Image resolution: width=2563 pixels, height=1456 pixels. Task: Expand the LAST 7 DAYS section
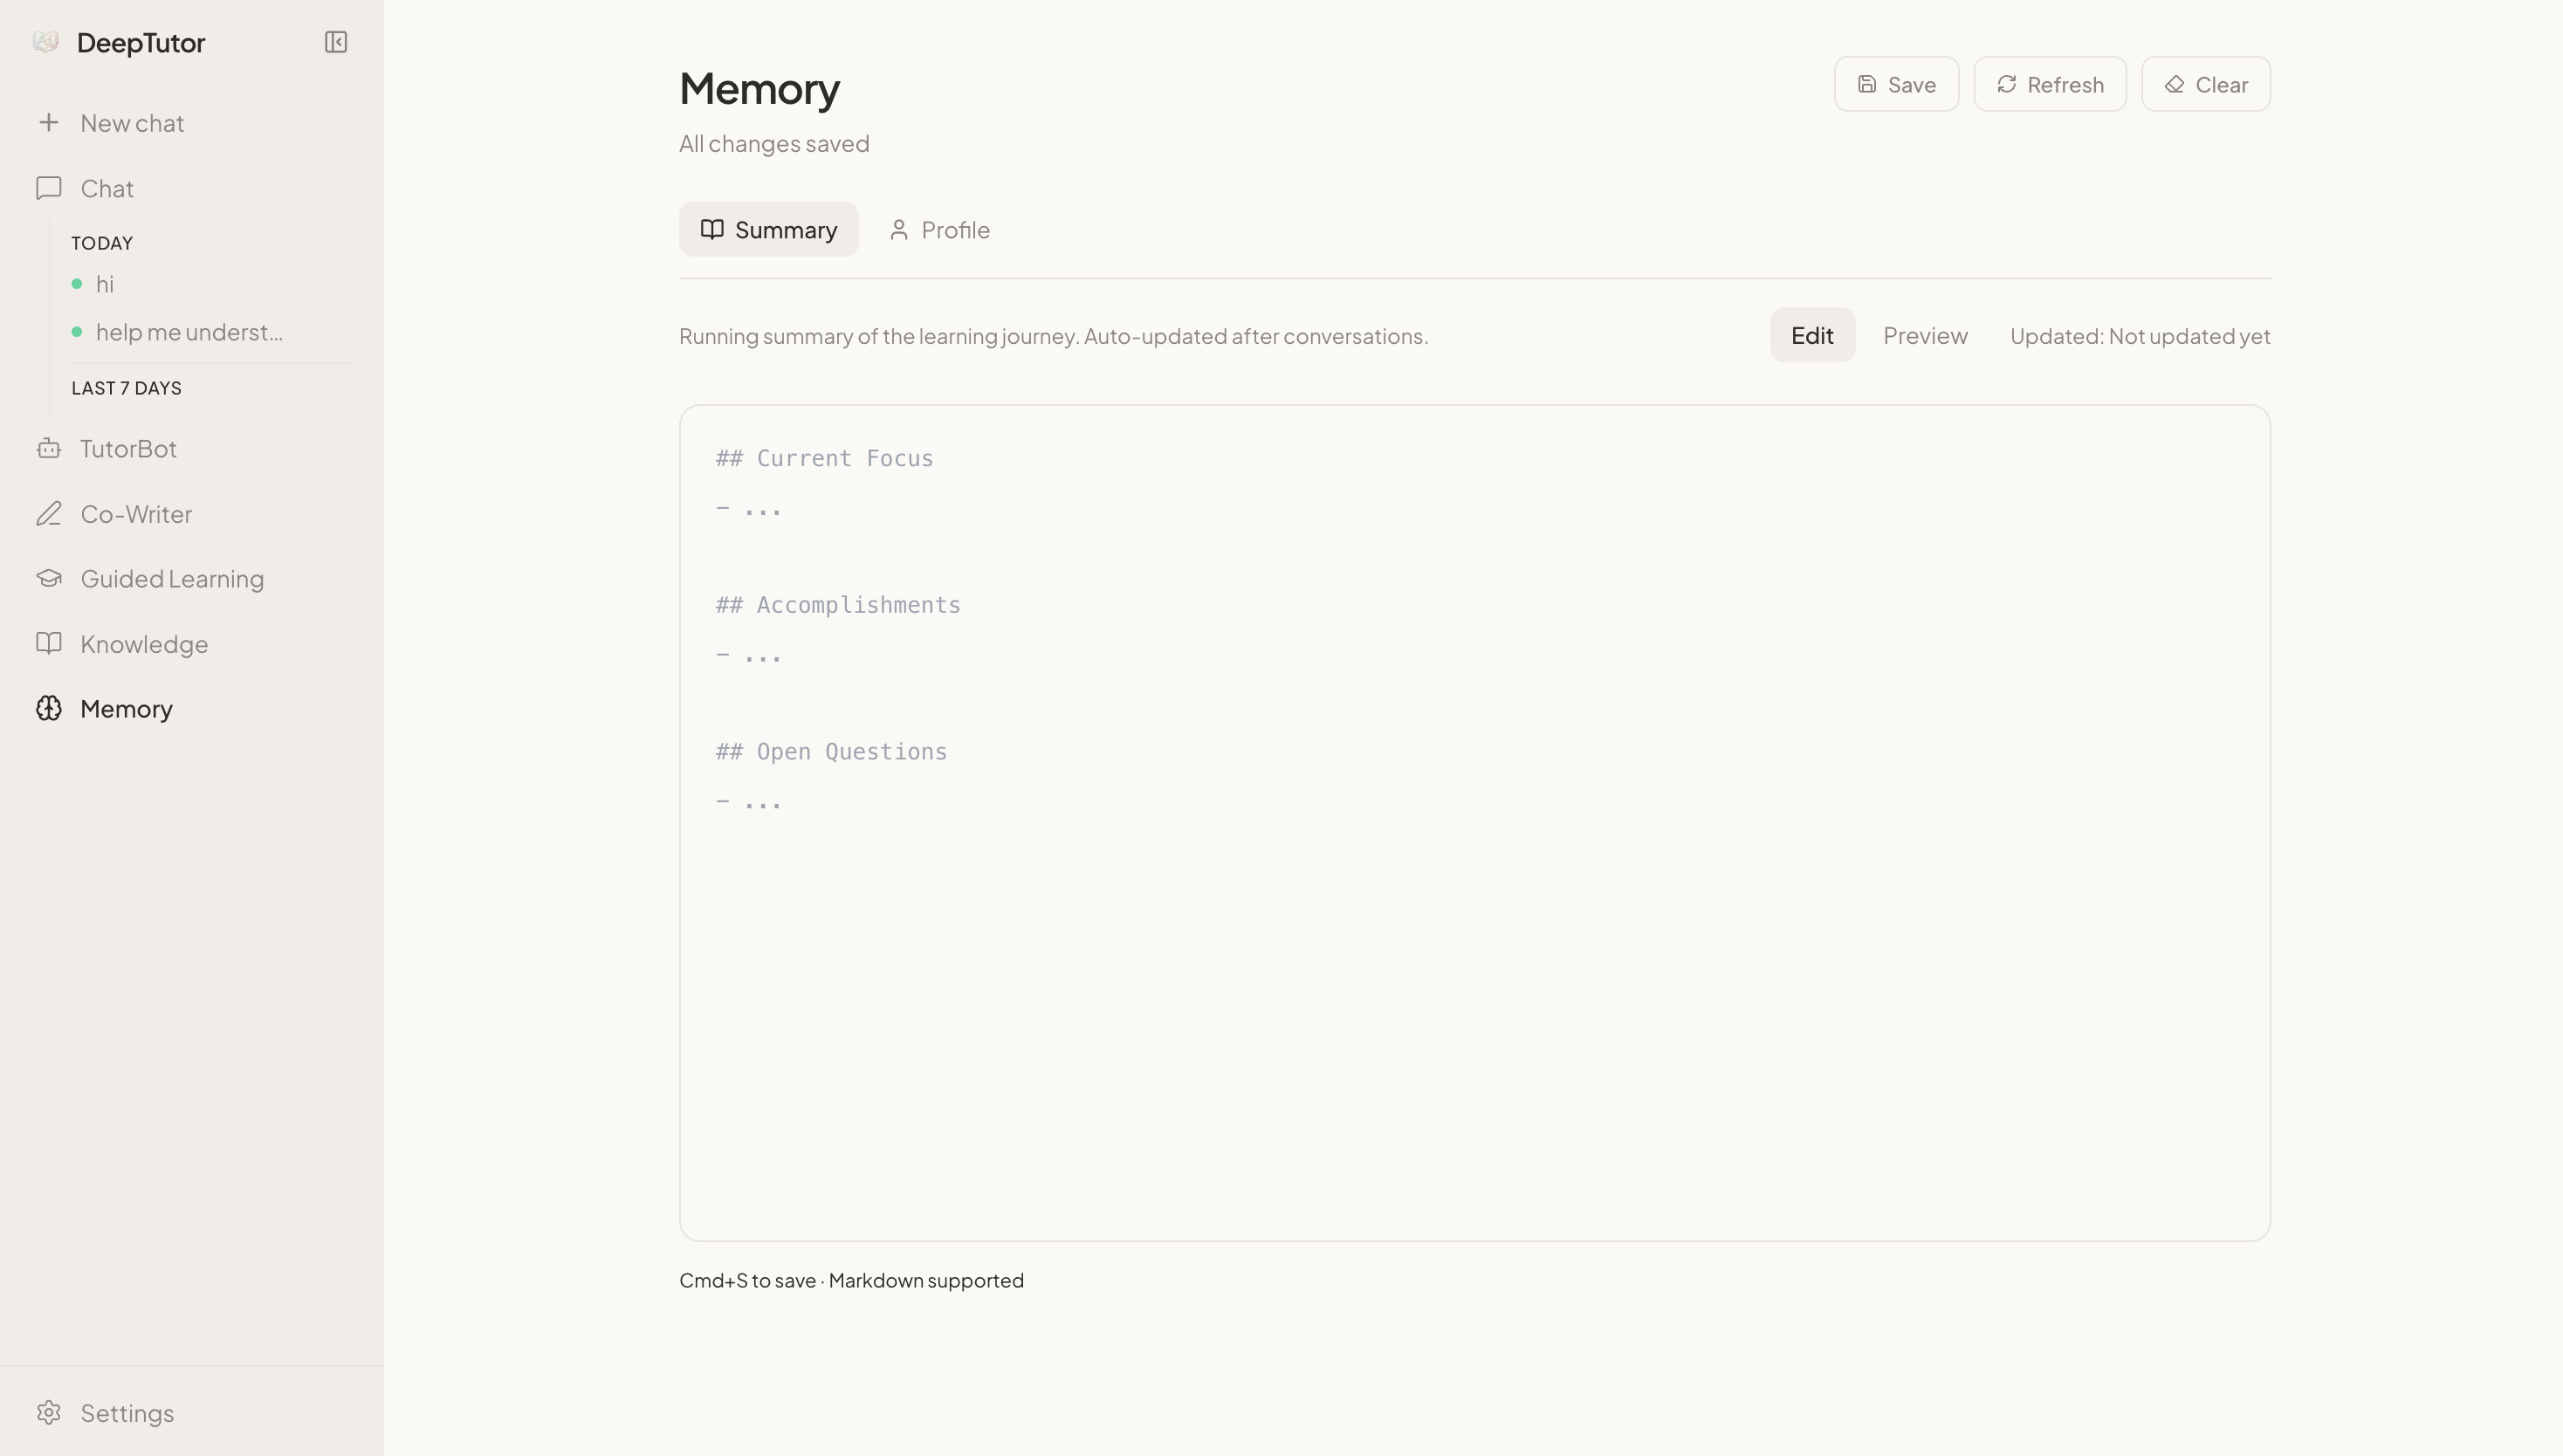pos(126,388)
